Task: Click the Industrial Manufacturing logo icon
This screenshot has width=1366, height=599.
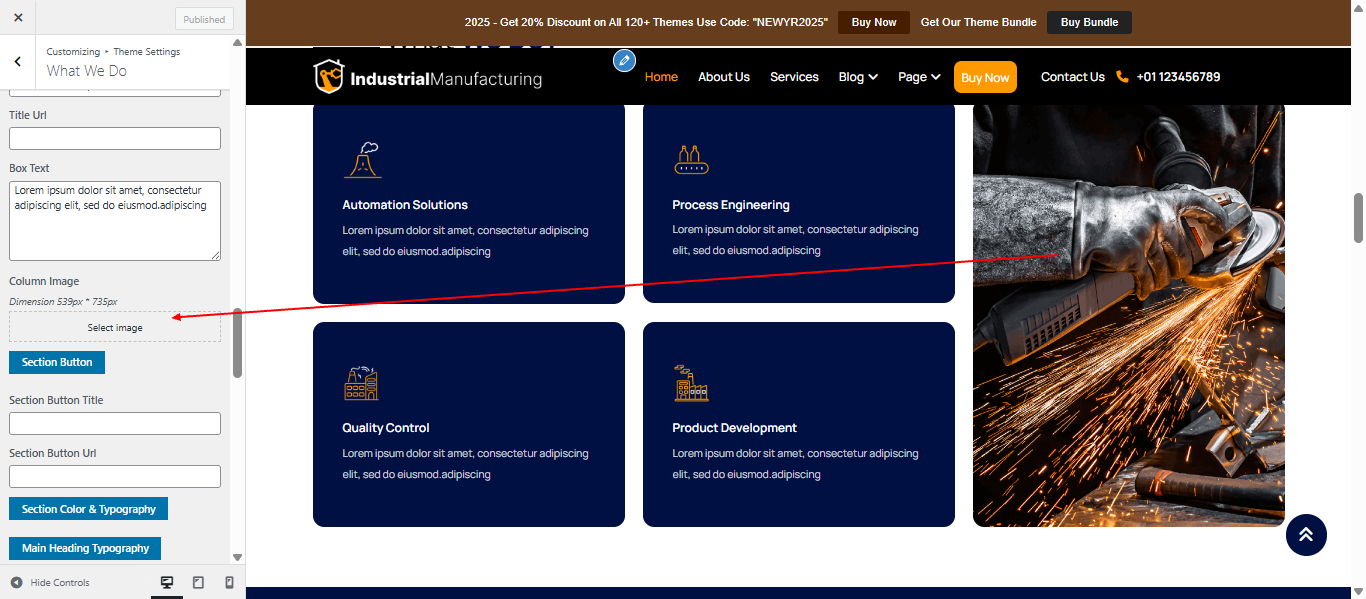Action: coord(329,77)
